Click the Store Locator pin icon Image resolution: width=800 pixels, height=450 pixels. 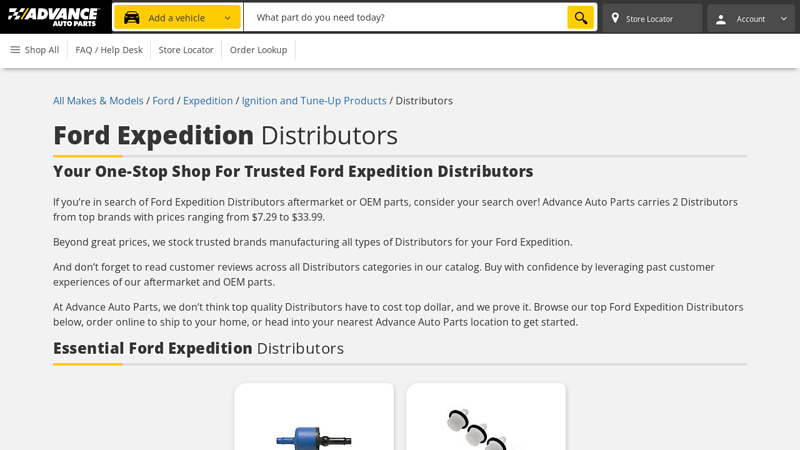click(x=615, y=18)
